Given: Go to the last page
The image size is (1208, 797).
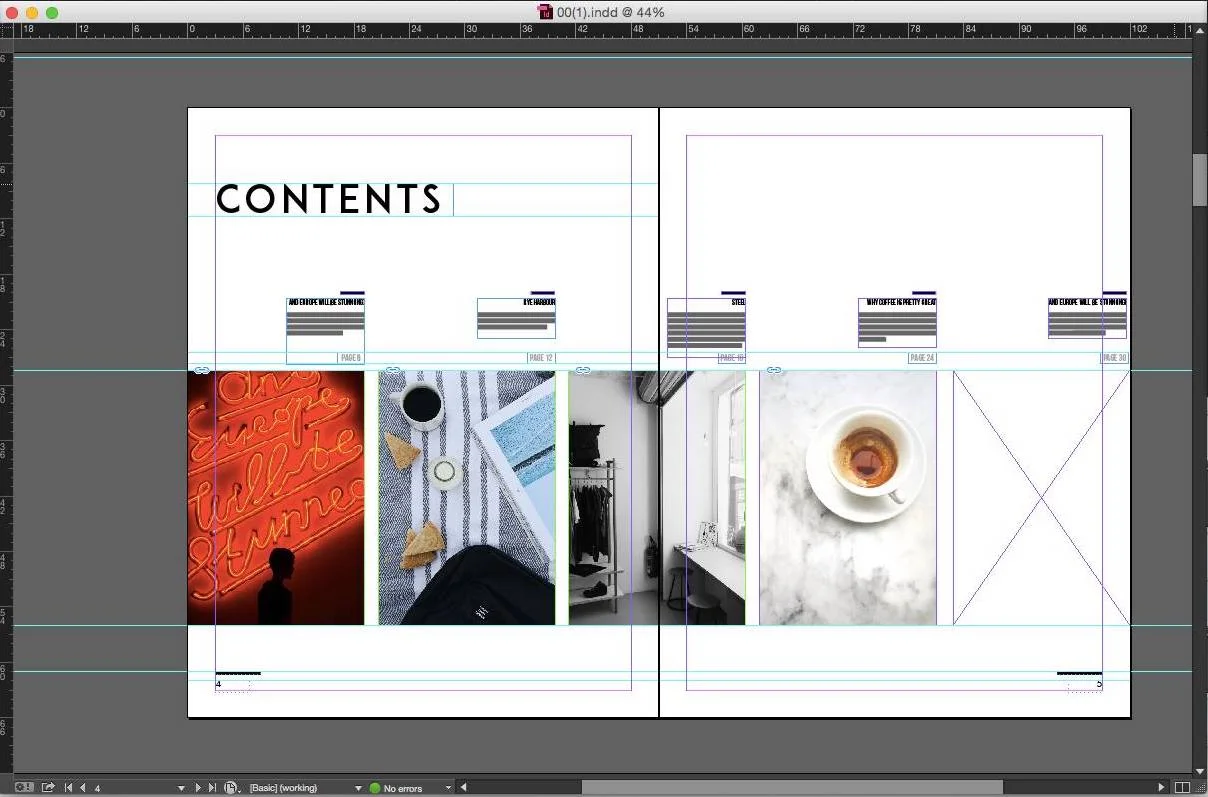Looking at the screenshot, I should click(212, 788).
